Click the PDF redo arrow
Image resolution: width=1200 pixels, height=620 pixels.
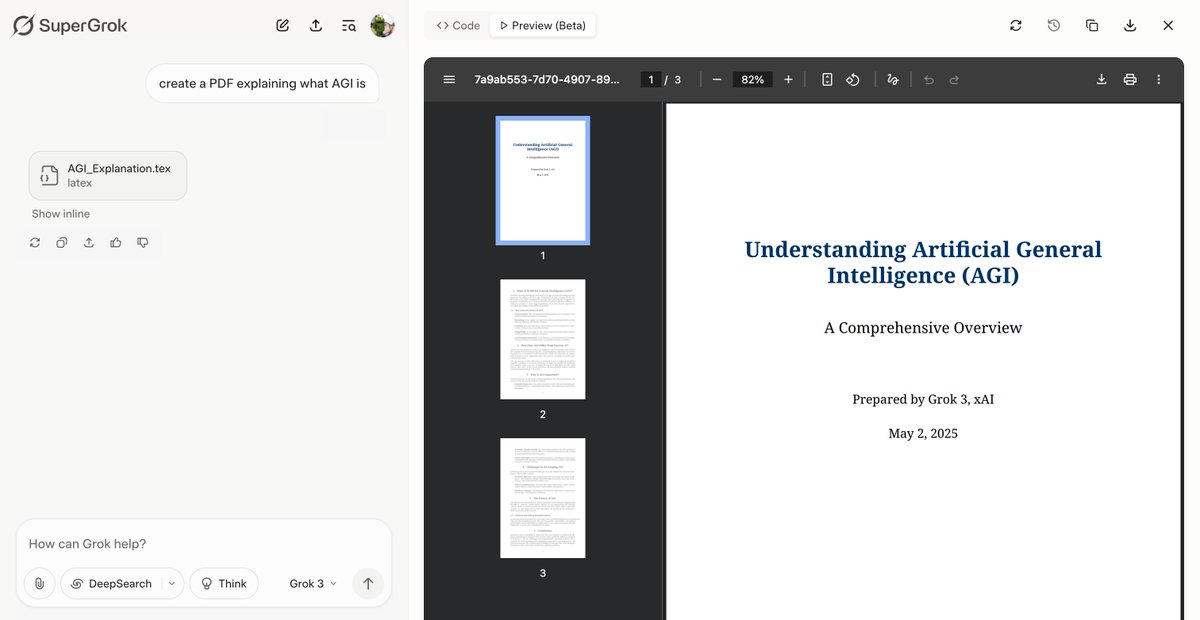[x=954, y=79]
